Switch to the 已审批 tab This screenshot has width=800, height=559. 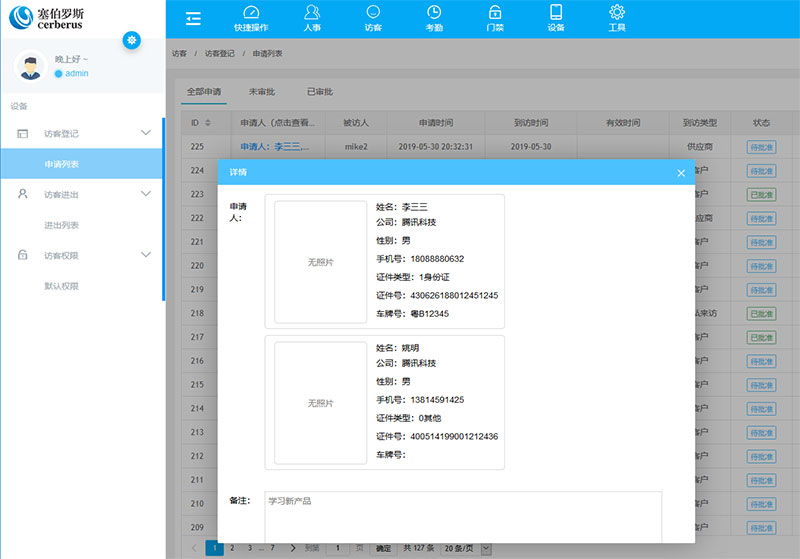(320, 91)
